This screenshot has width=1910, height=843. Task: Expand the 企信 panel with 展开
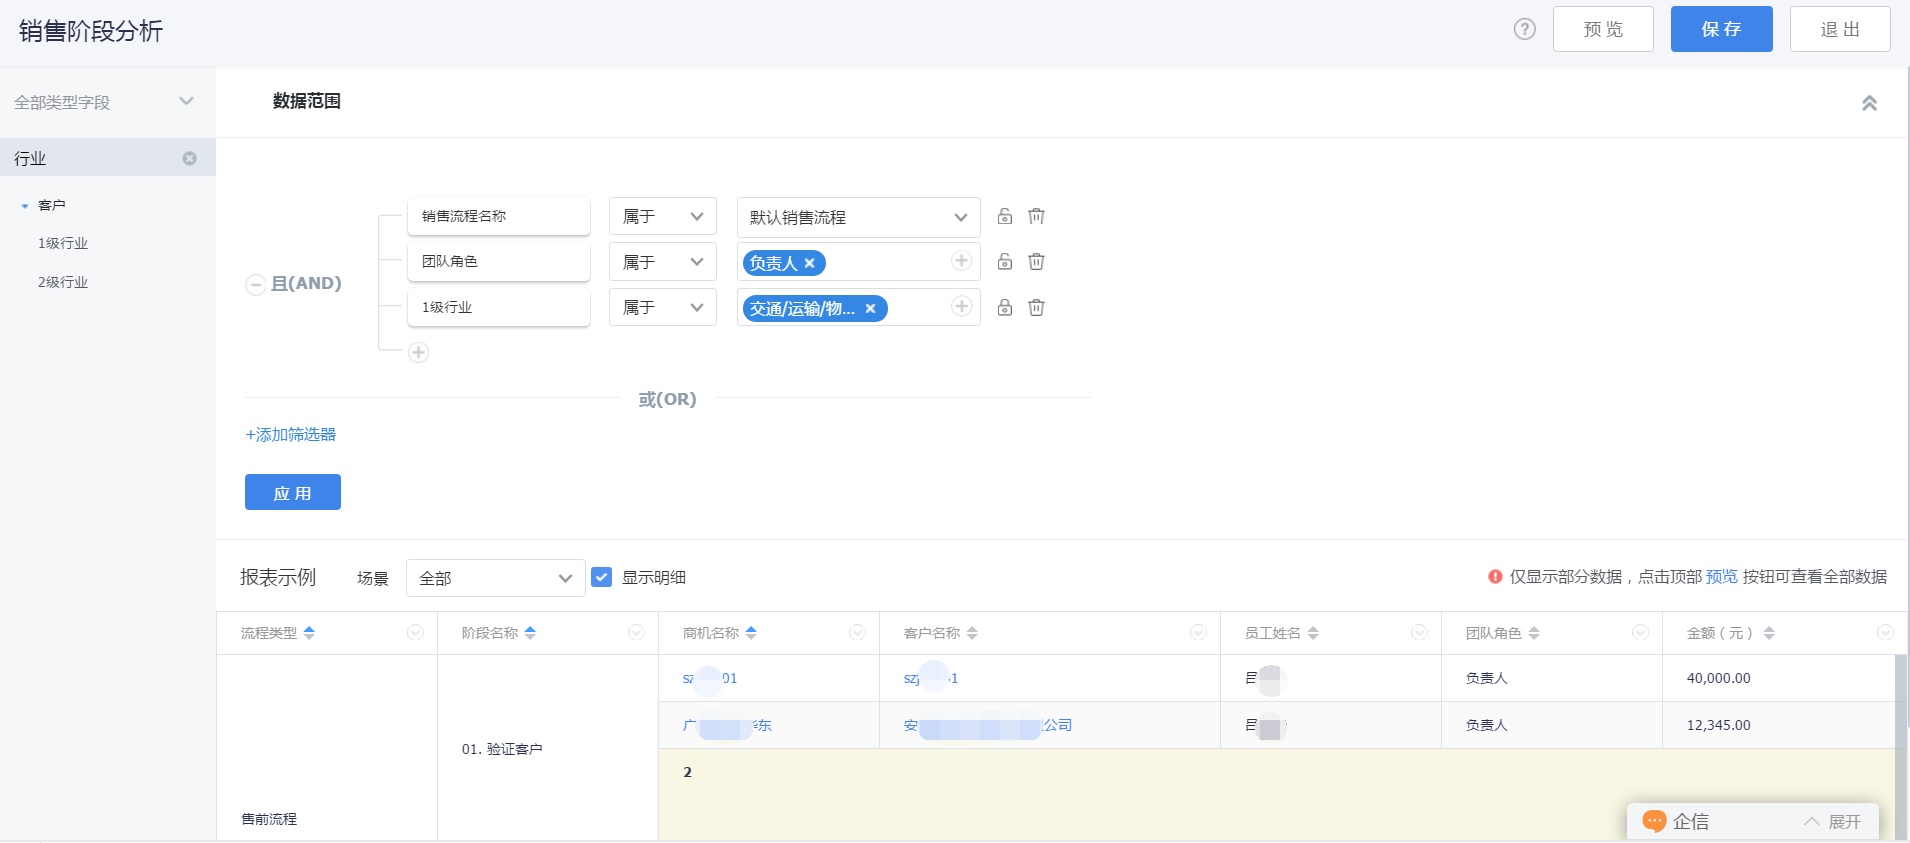coord(1834,822)
